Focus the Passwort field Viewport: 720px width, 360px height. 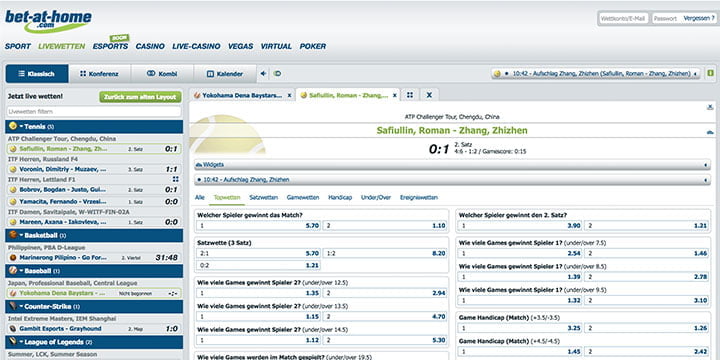(x=666, y=18)
